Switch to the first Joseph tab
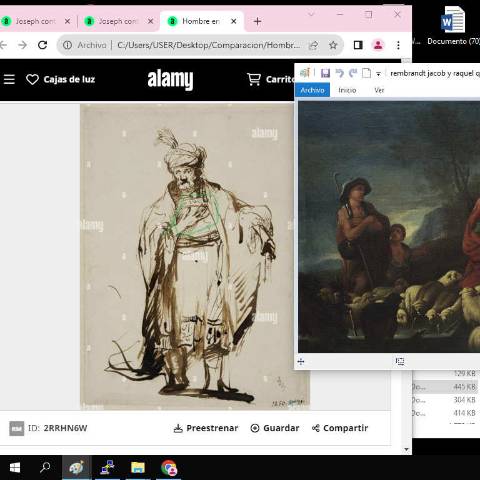 [35, 21]
